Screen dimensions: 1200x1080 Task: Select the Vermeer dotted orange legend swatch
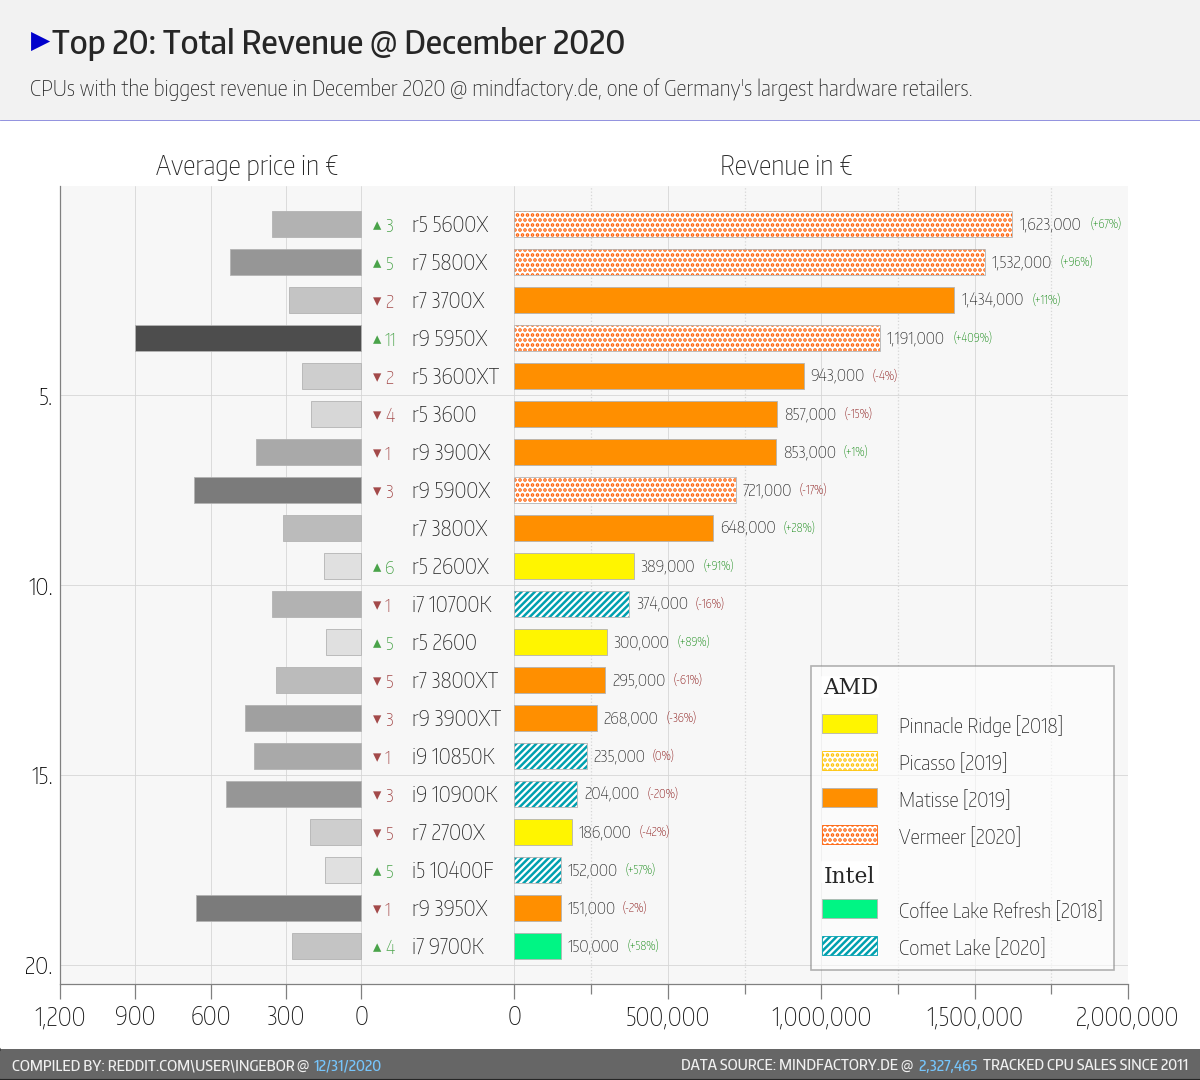coord(850,835)
